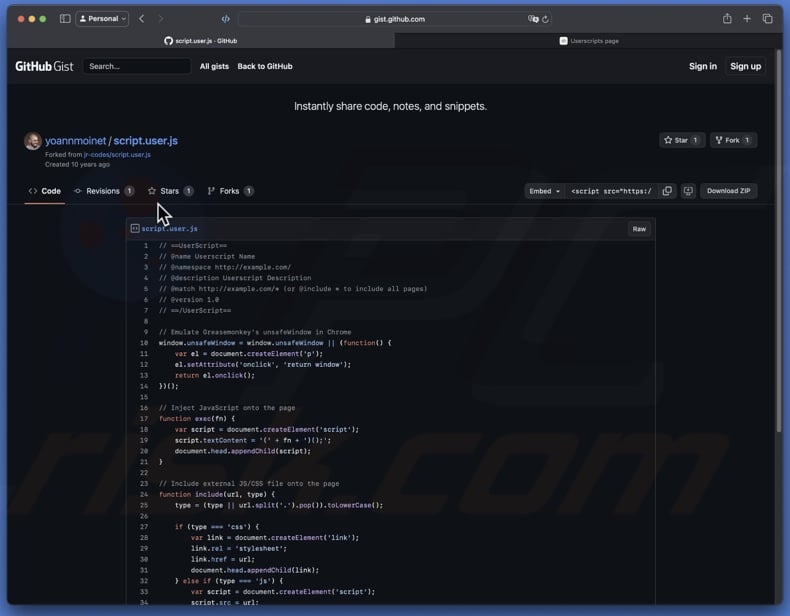Click the Download ZIP button

[x=729, y=191]
